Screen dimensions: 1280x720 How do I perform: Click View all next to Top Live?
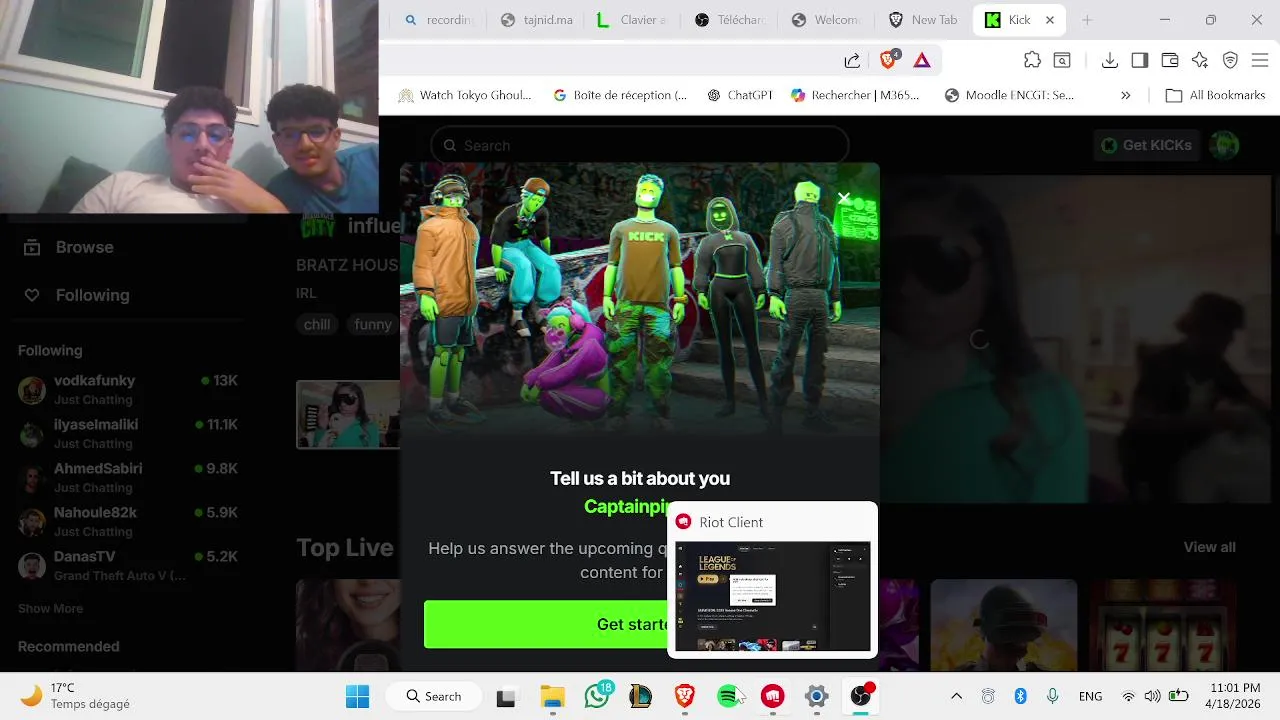1209,547
